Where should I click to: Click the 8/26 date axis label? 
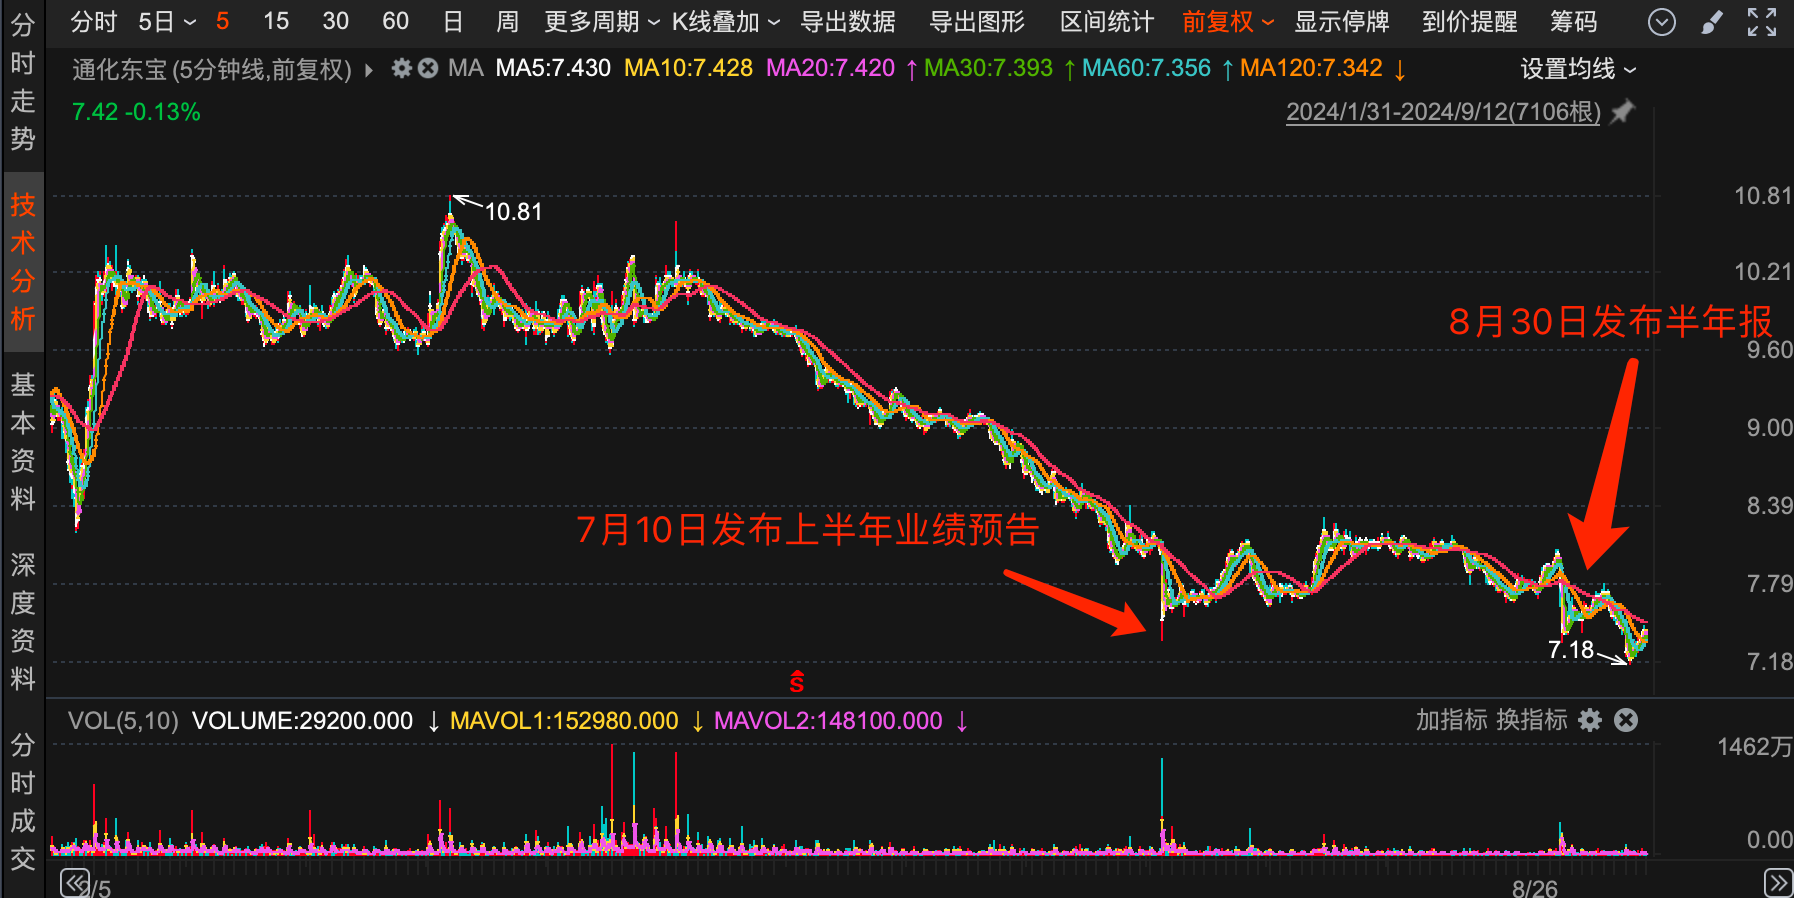pos(1534,888)
